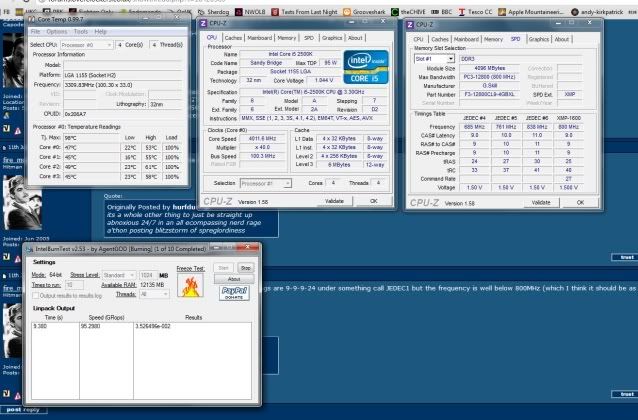
Task: Switch to Memory tab in CPU-Z processor window
Action: pyautogui.click(x=286, y=38)
